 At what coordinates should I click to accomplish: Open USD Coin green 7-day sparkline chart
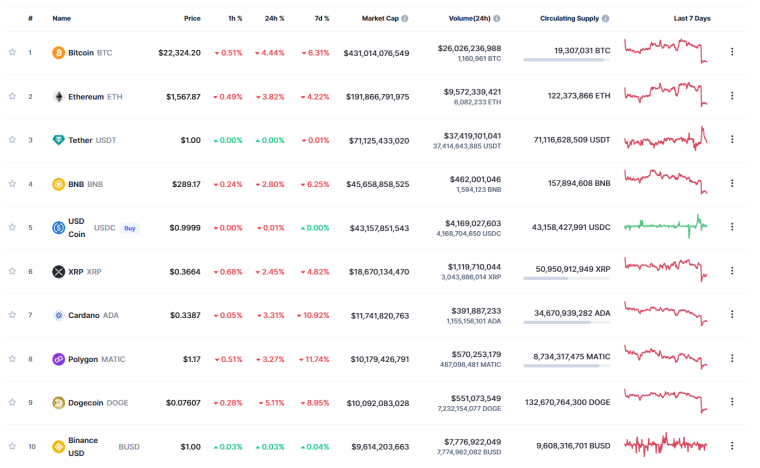click(x=665, y=226)
